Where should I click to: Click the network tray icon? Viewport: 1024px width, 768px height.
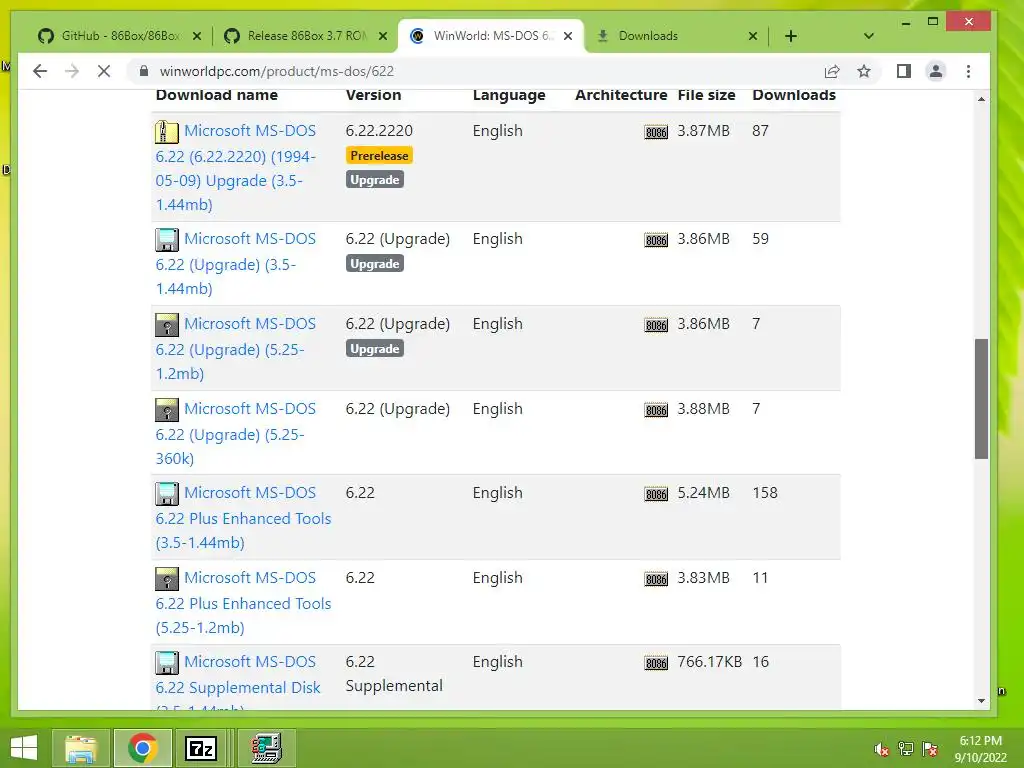[906, 749]
